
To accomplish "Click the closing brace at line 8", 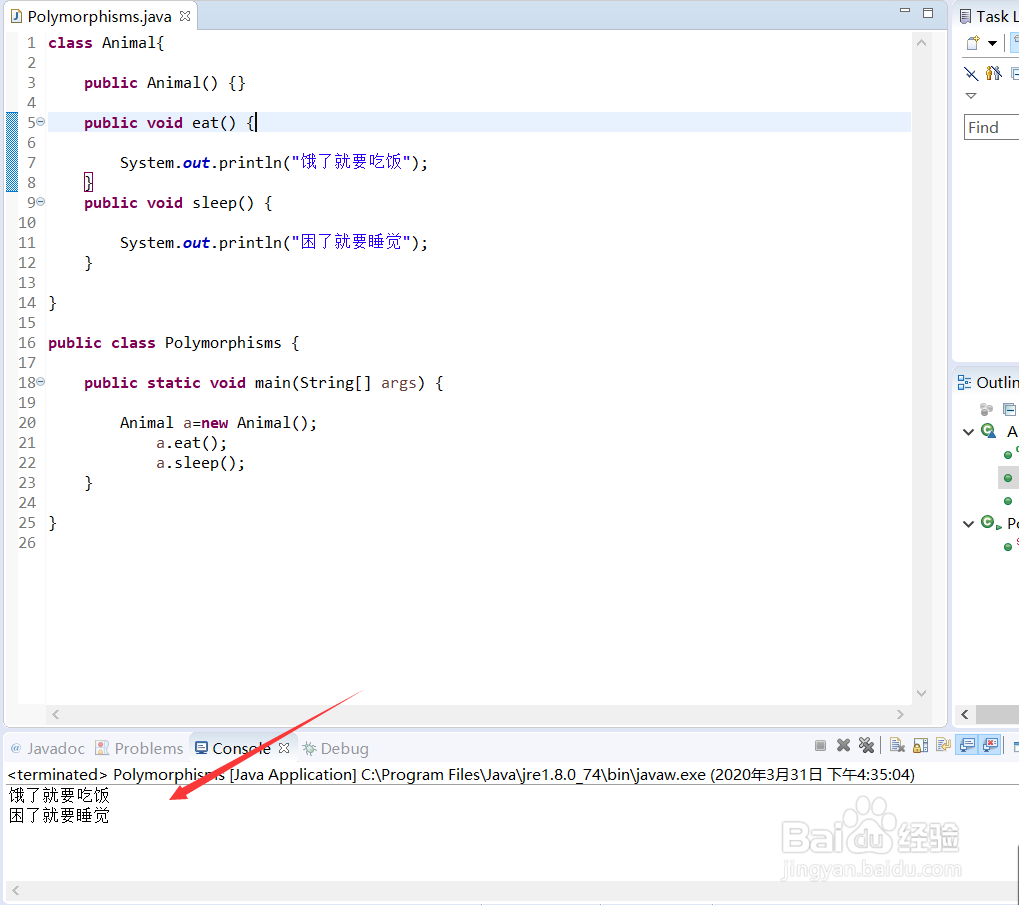I will (88, 183).
